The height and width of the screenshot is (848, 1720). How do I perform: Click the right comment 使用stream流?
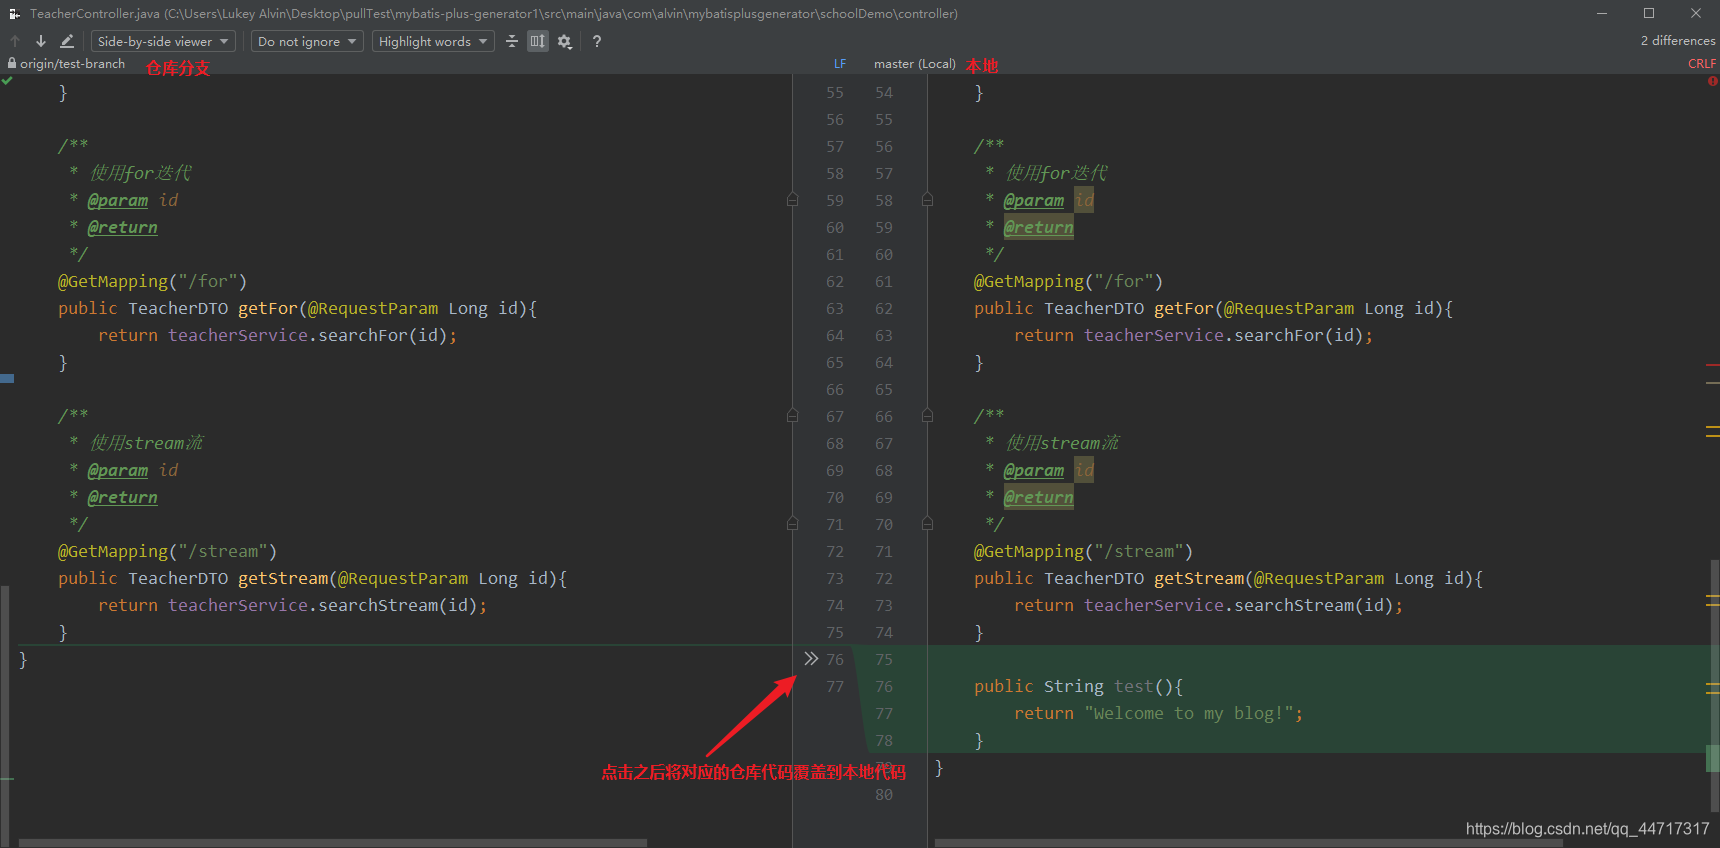[x=1062, y=443]
